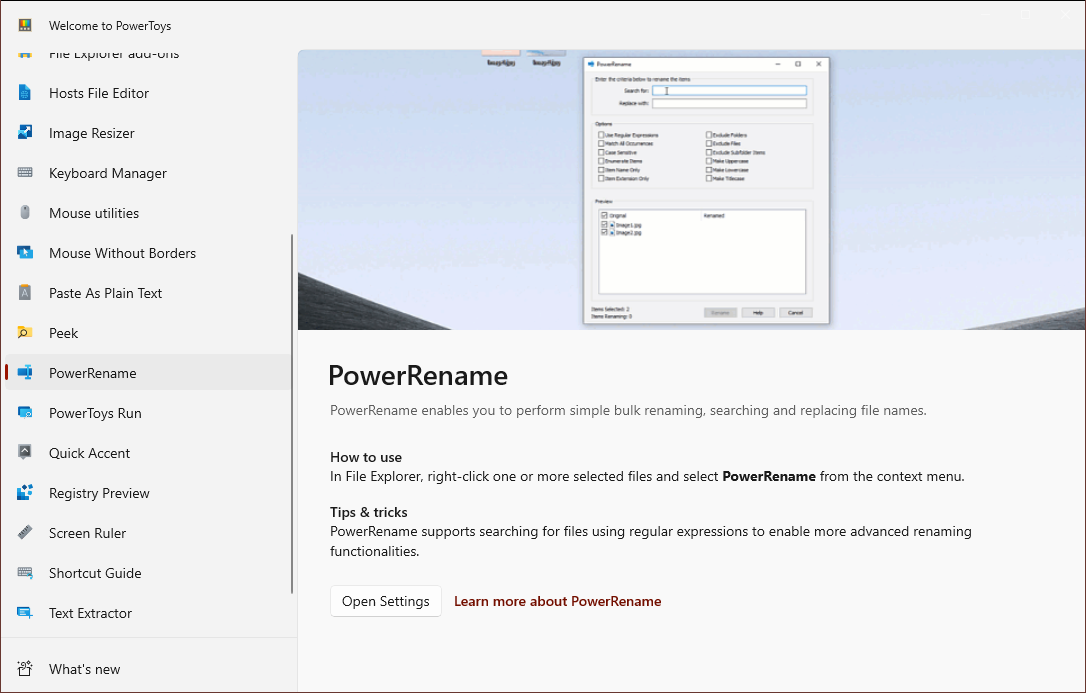Open Mouse Without Borders via its icon
The width and height of the screenshot is (1086, 693).
tap(27, 252)
